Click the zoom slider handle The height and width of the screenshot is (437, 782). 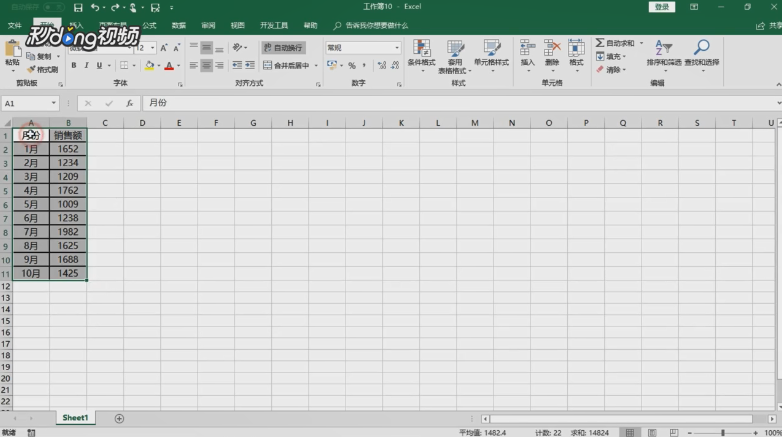723,433
